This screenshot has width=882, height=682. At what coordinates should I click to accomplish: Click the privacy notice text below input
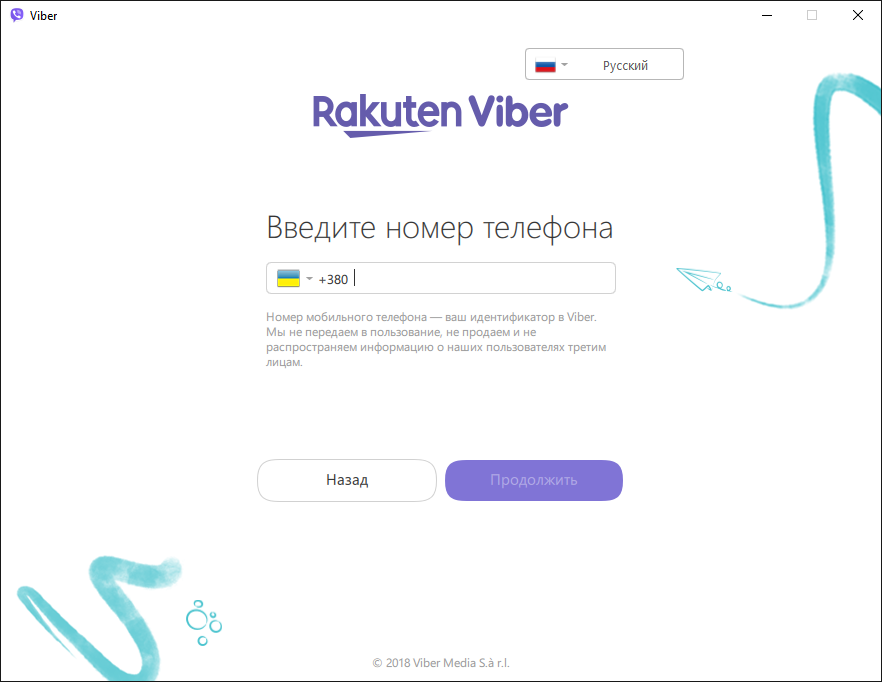(x=436, y=339)
